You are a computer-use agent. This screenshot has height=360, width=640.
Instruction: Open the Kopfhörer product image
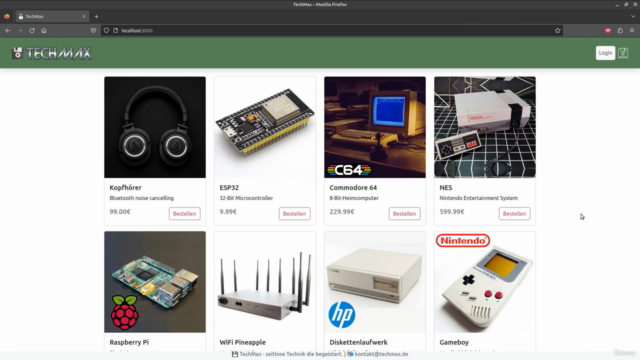(x=155, y=127)
